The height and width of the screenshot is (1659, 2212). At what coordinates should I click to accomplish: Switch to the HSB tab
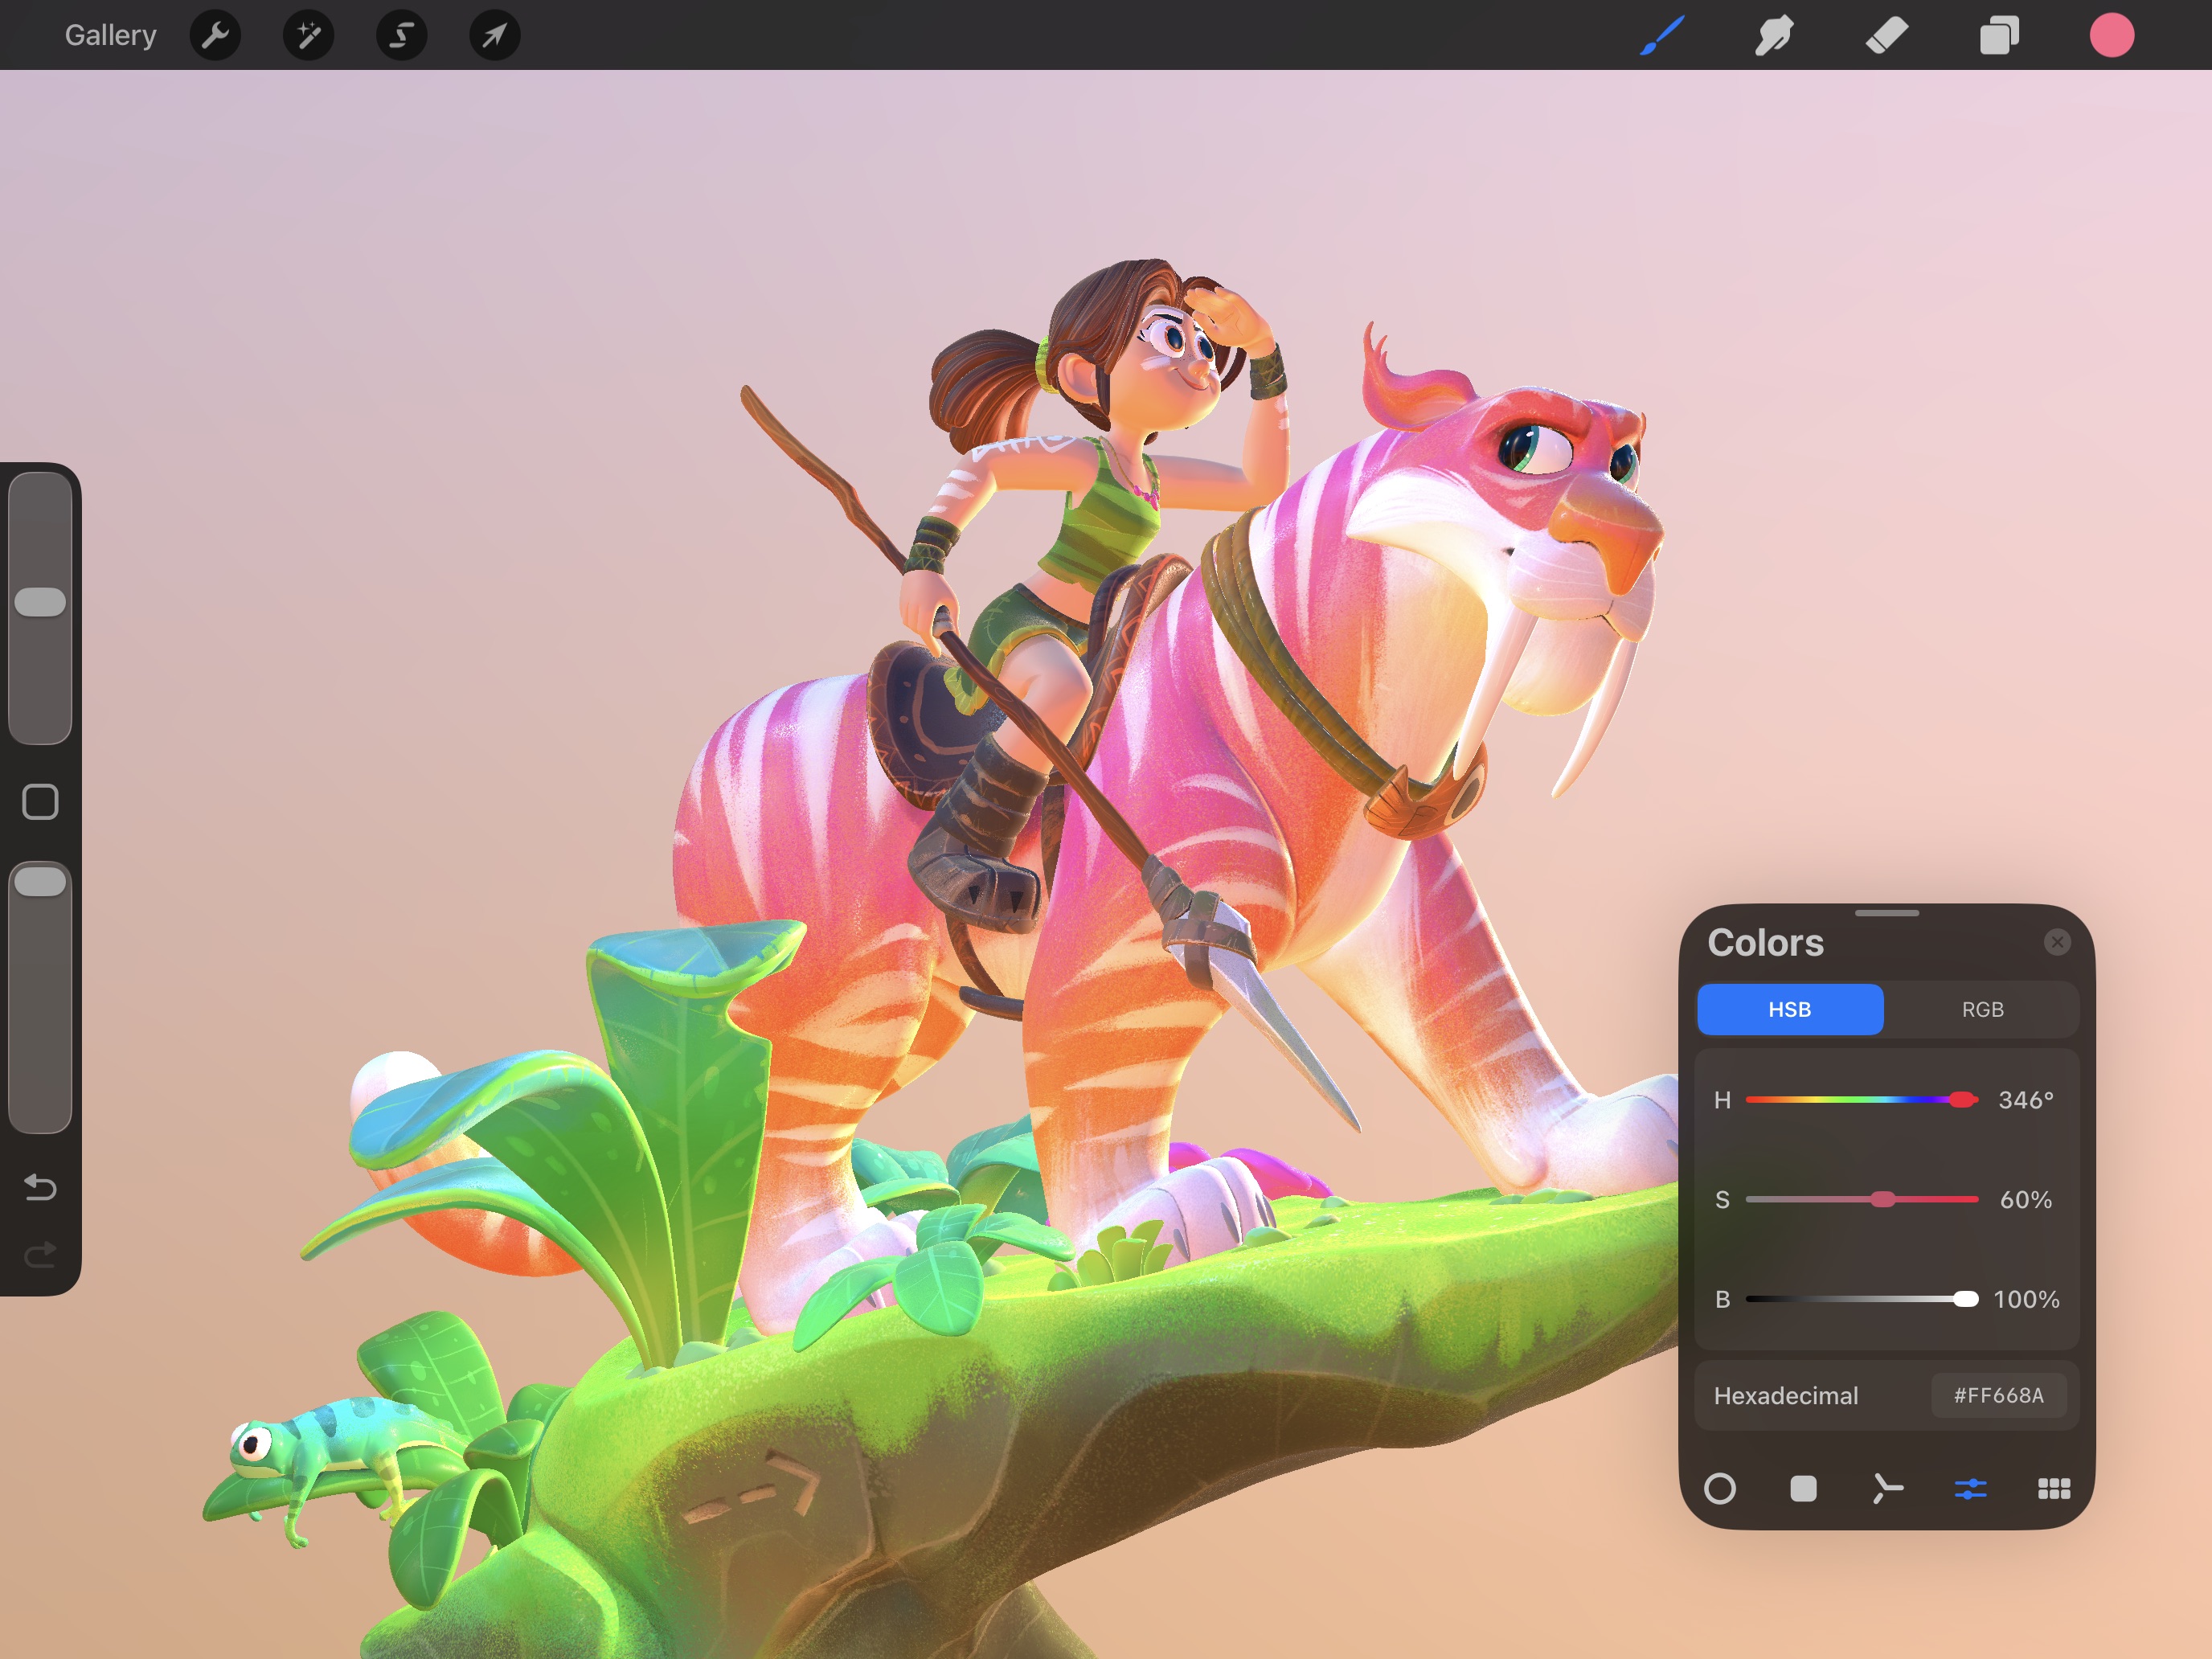coord(1790,1009)
